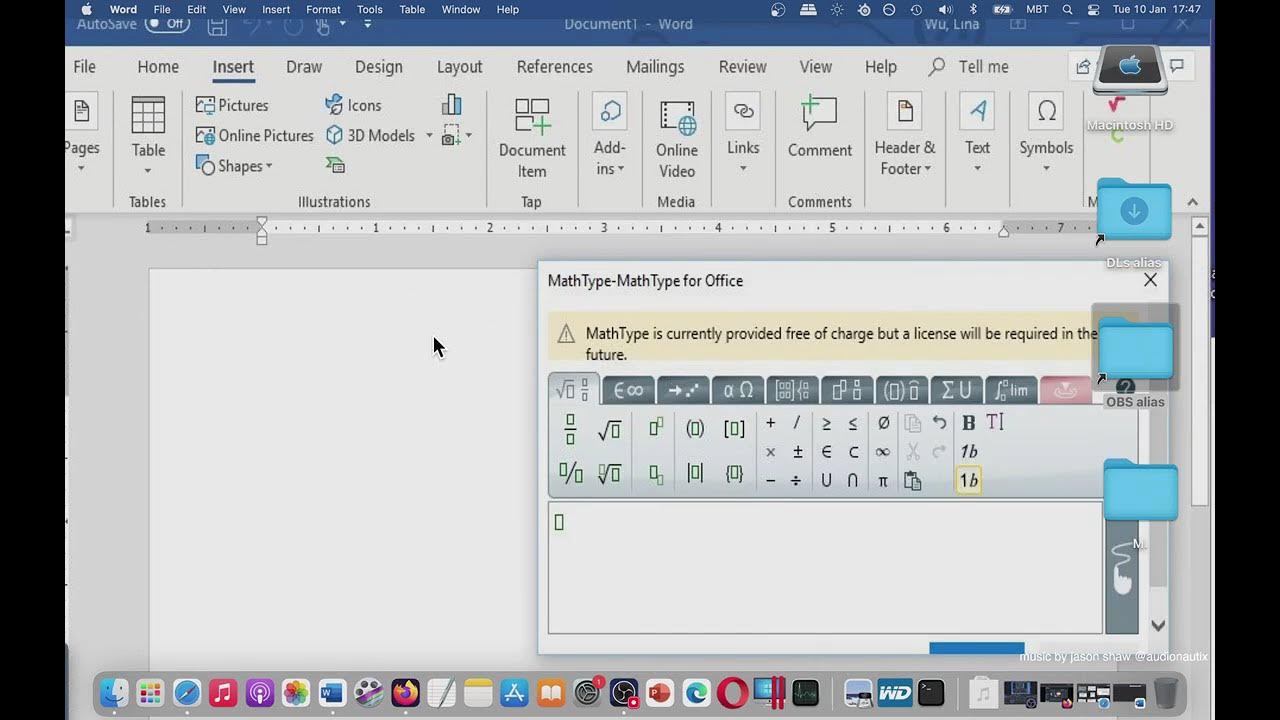Open the Greek letters tab in MathType

[x=738, y=390]
